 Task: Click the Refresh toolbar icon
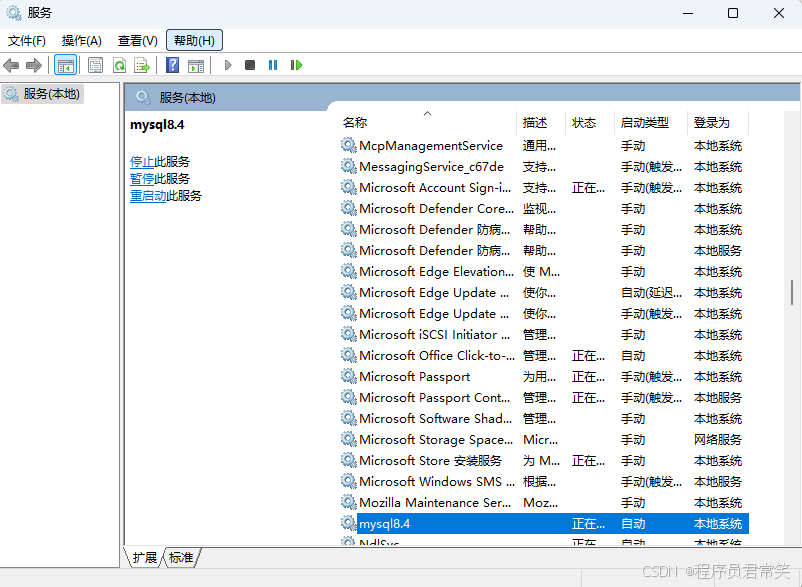(x=119, y=65)
